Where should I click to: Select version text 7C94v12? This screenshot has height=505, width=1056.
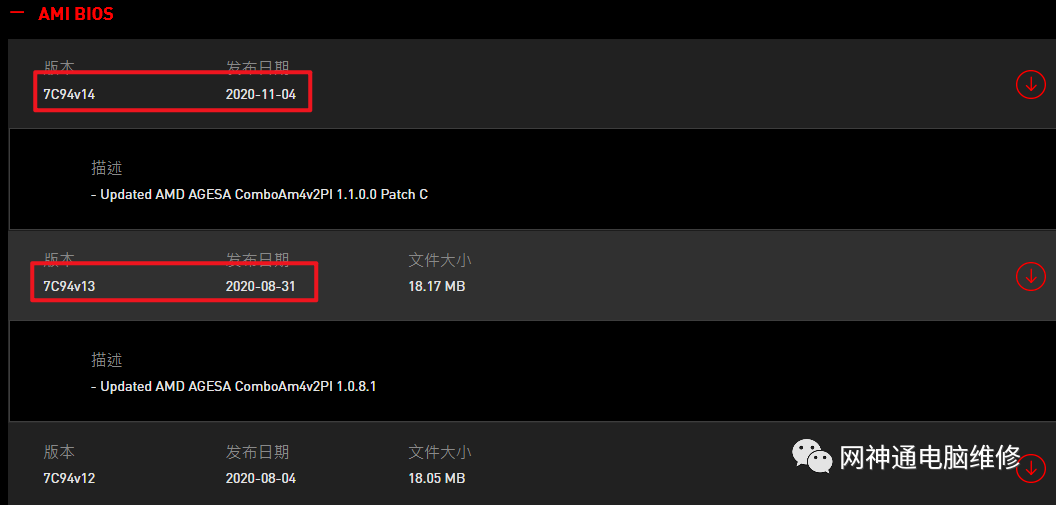[x=69, y=479]
